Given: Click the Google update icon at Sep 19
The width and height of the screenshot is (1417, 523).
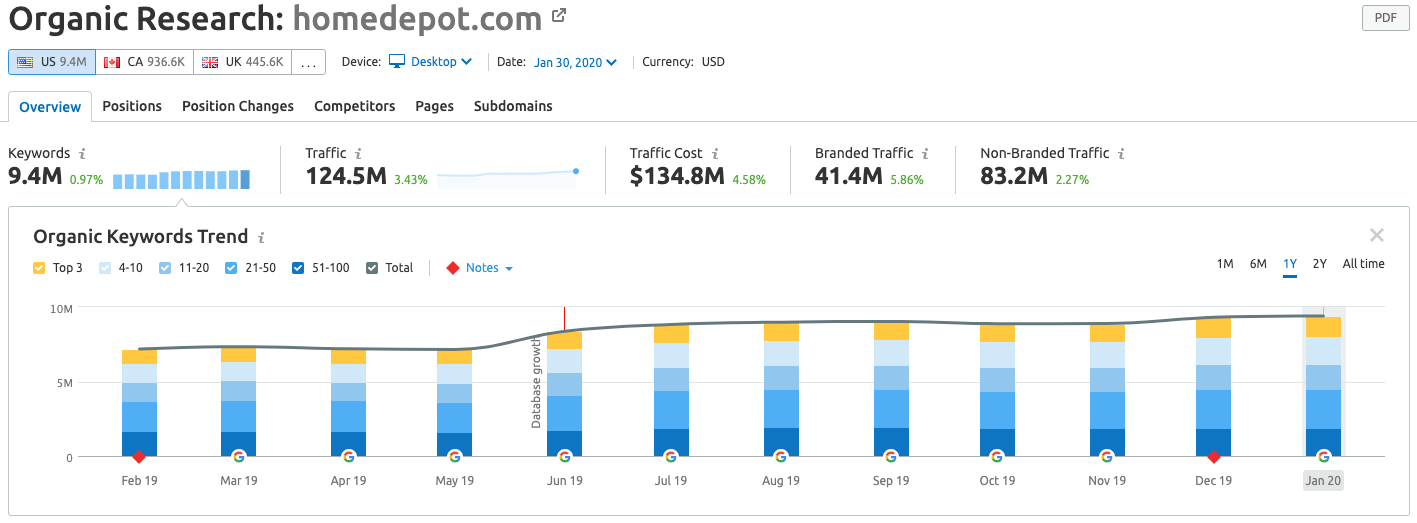Looking at the screenshot, I should pyautogui.click(x=890, y=456).
